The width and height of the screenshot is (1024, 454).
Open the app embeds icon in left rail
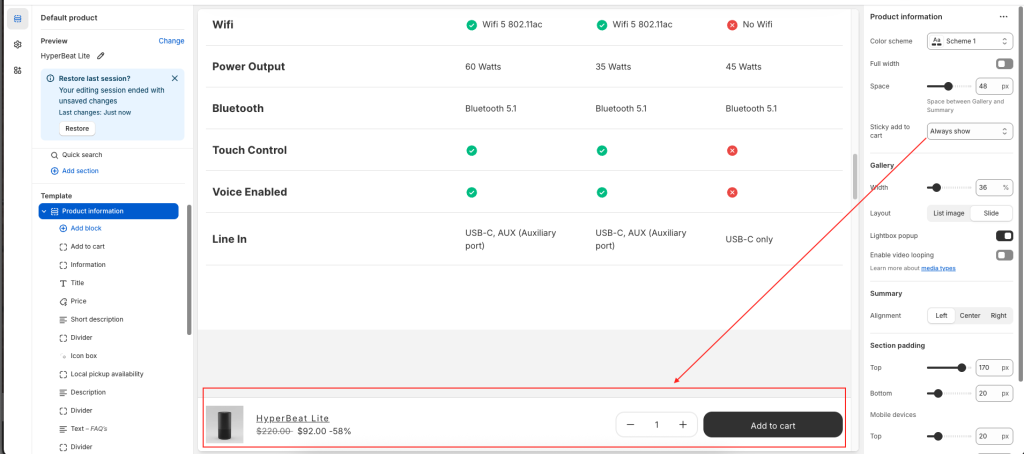click(18, 70)
